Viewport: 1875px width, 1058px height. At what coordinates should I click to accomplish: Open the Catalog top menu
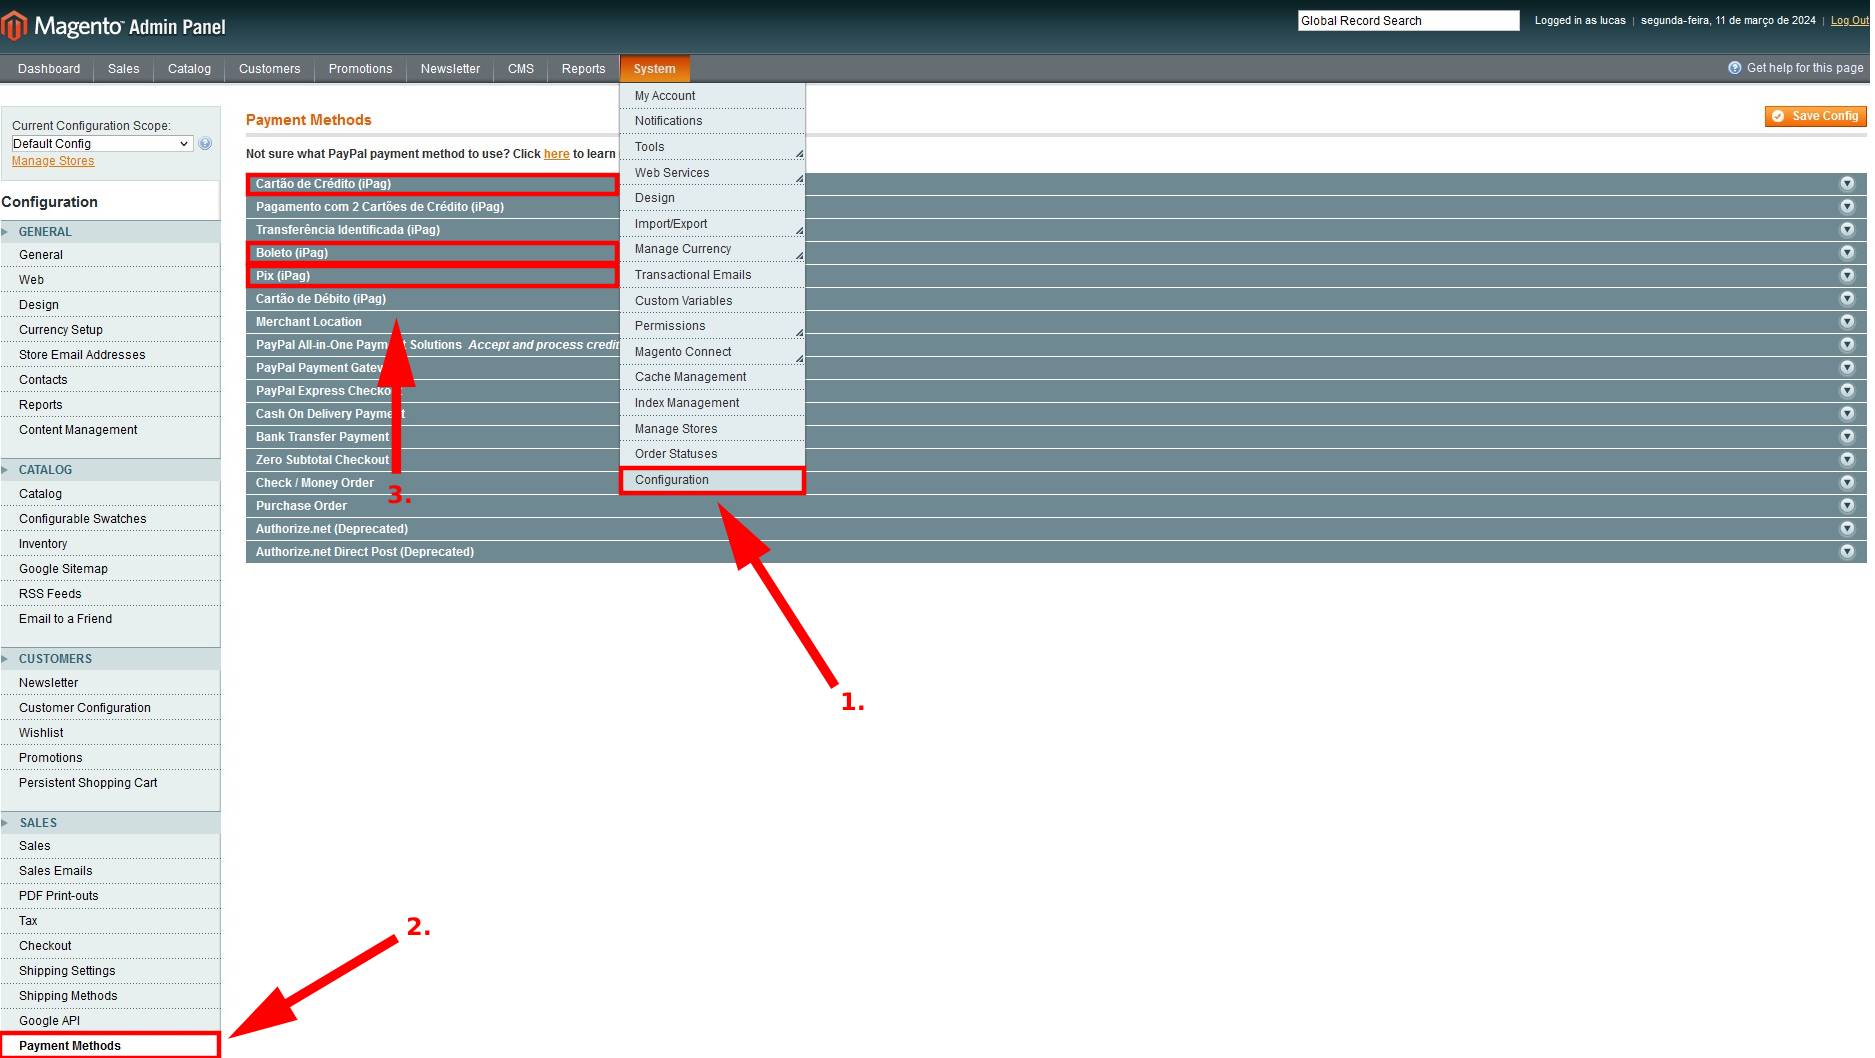pyautogui.click(x=189, y=69)
